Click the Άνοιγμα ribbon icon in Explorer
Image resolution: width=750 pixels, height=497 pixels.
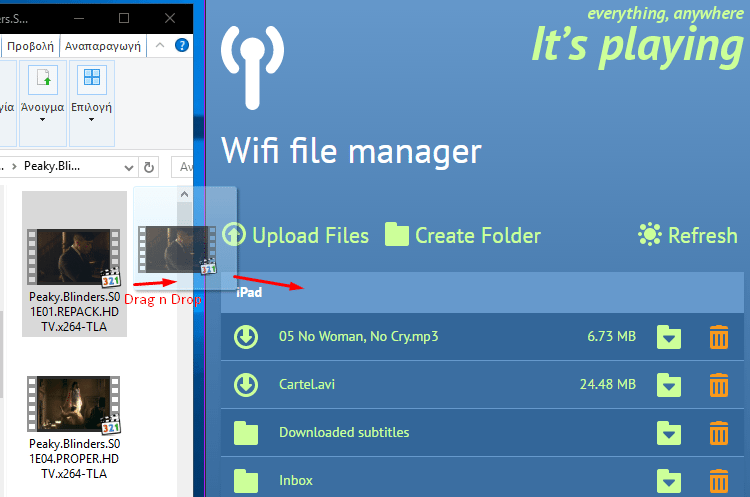[x=43, y=79]
